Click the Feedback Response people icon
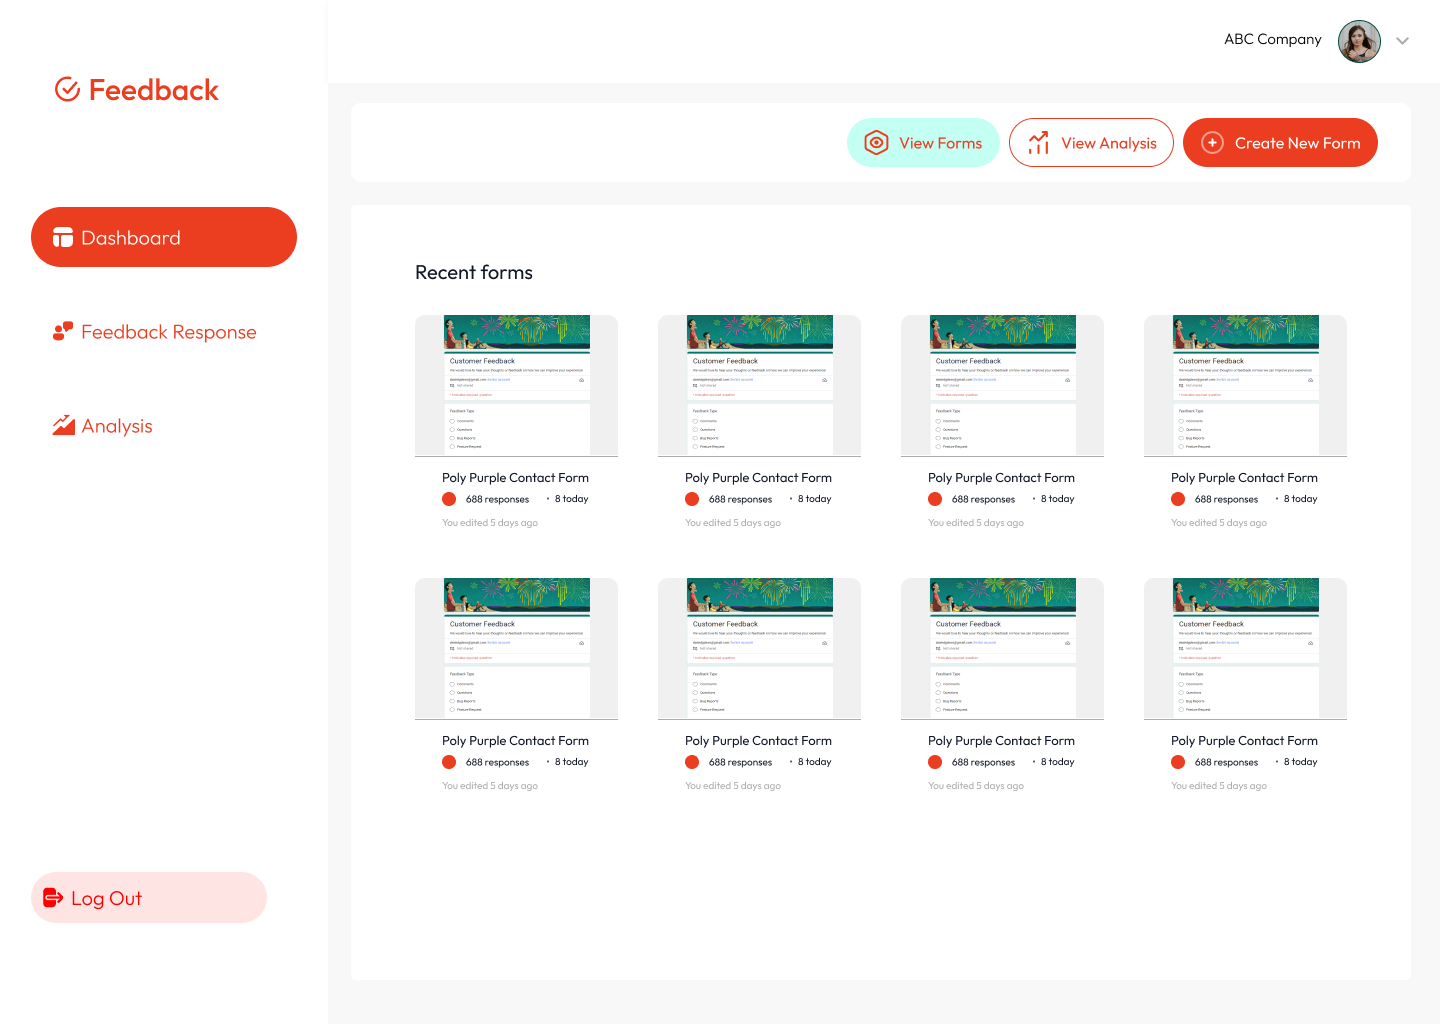This screenshot has height=1024, width=1440. click(63, 331)
